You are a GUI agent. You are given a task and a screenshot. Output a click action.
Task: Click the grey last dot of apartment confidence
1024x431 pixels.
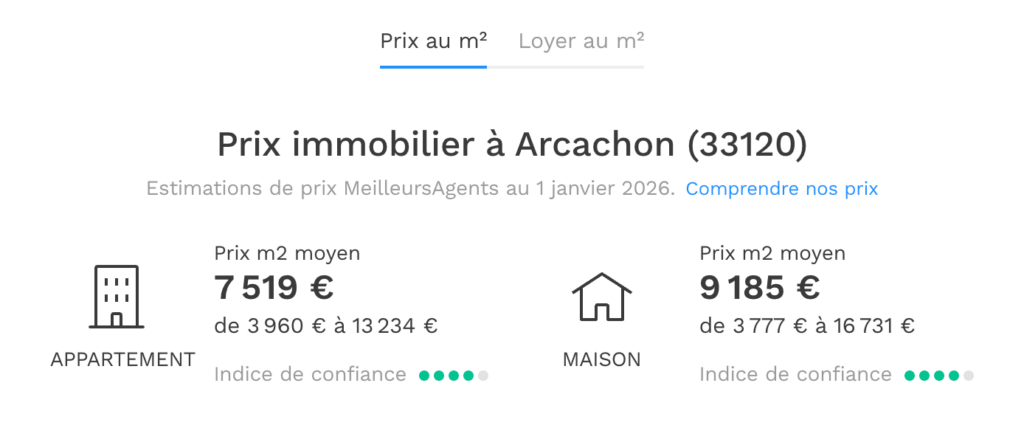483,376
